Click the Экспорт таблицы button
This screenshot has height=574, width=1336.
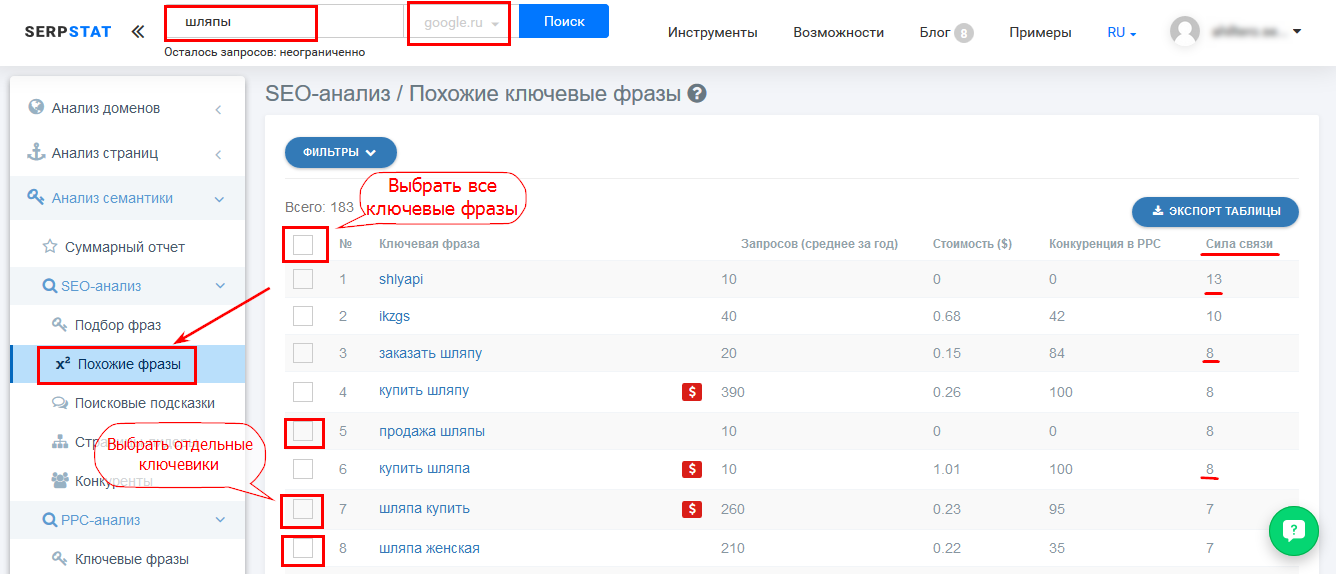(x=1214, y=211)
